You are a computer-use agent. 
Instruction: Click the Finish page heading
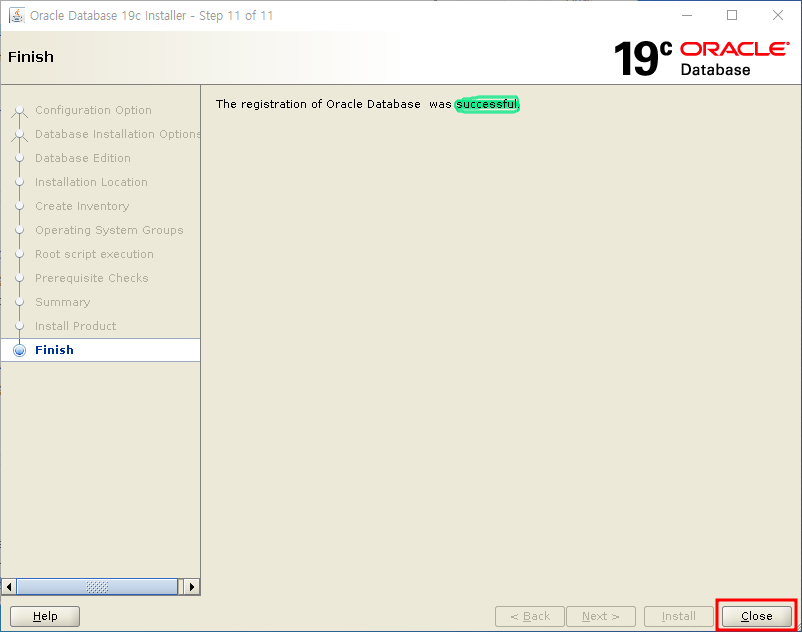(31, 57)
